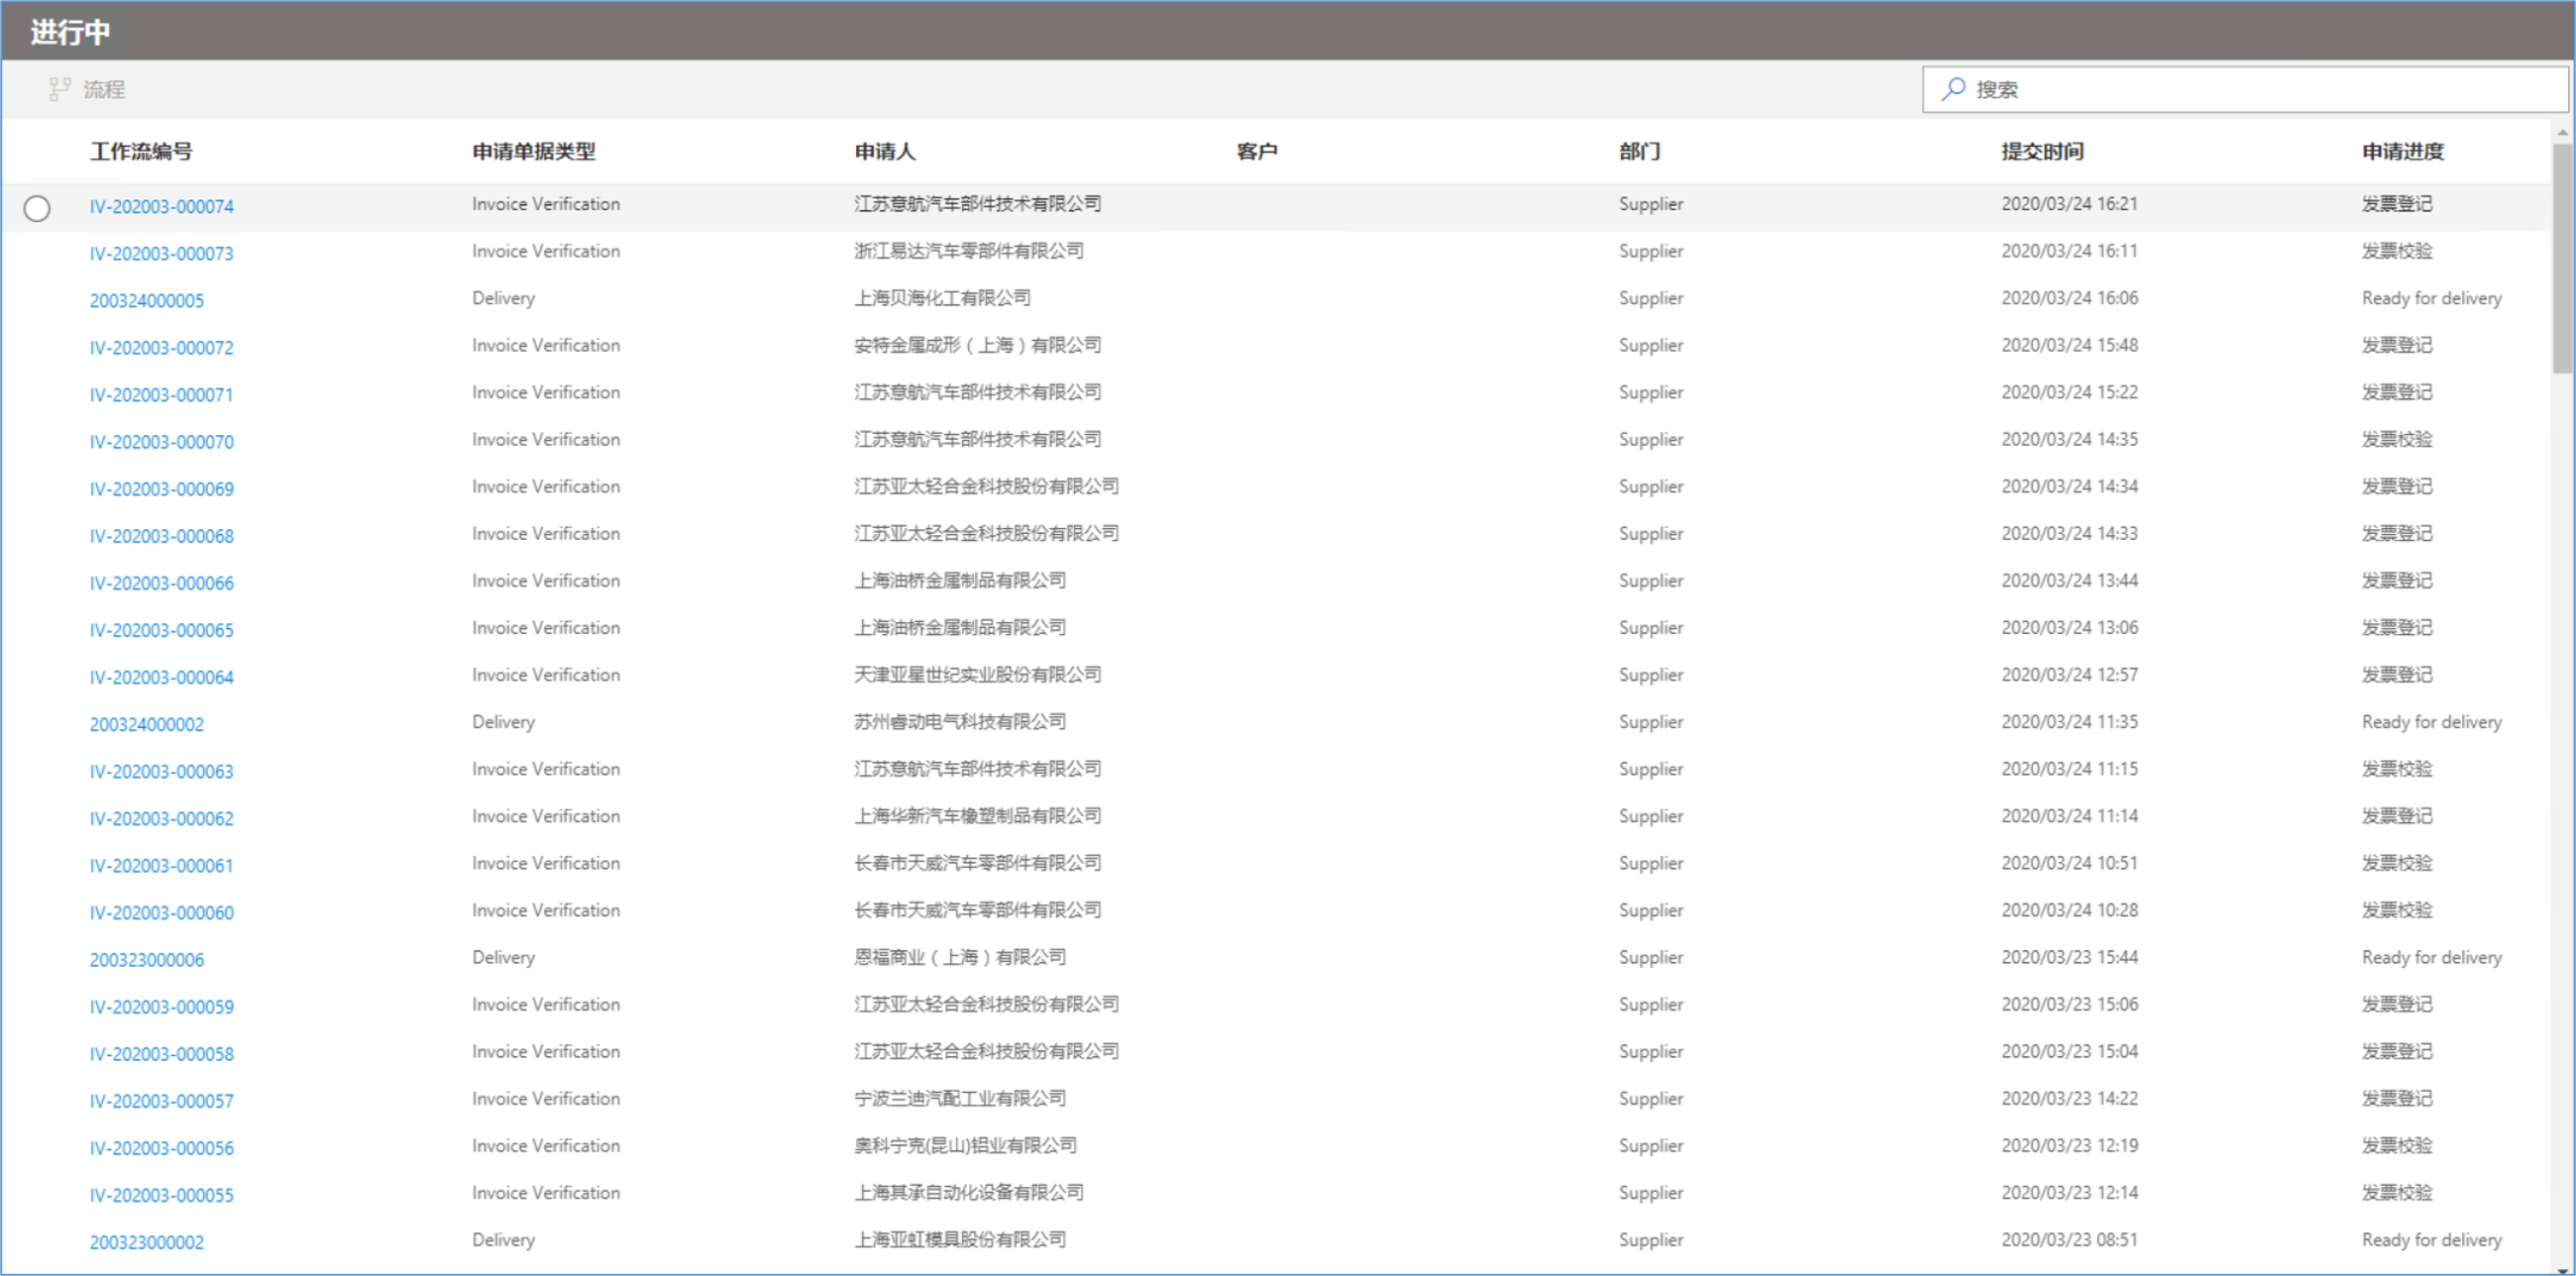Sort by 部门 column header

click(x=1640, y=151)
